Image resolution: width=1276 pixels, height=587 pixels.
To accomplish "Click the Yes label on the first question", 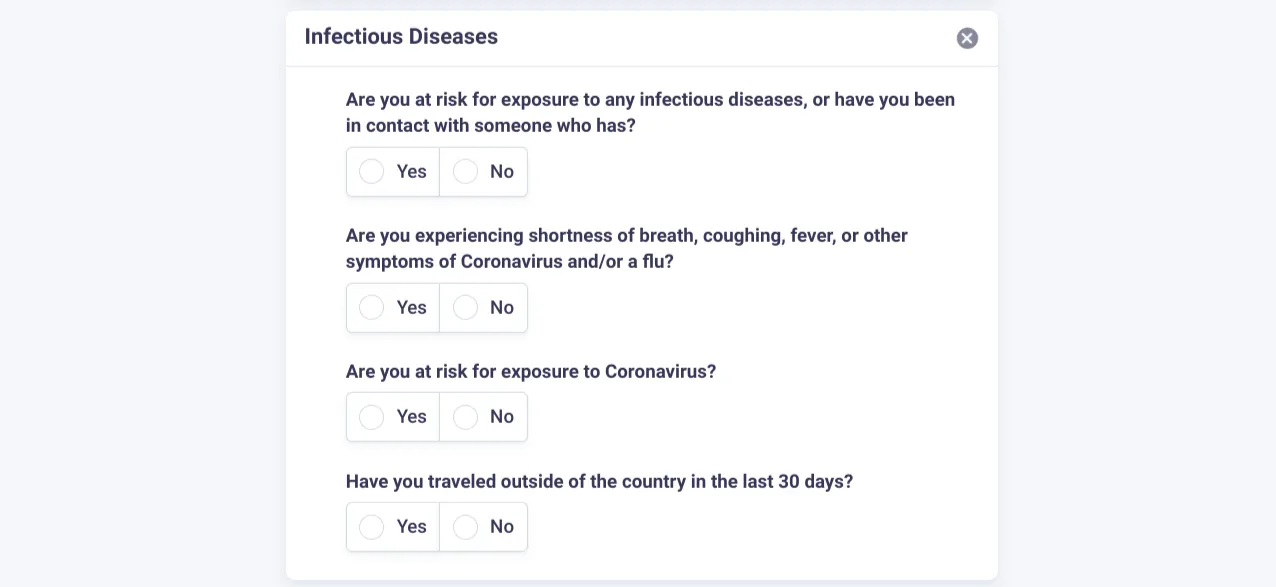I will [x=410, y=171].
